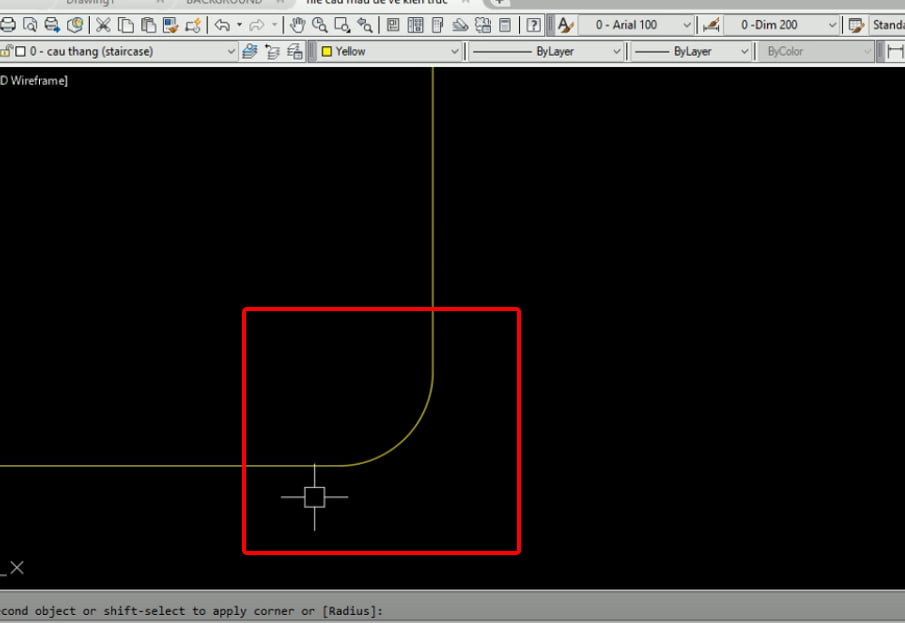905x623 pixels.
Task: Switch to the Drawing1 file tab
Action: (x=89, y=2)
